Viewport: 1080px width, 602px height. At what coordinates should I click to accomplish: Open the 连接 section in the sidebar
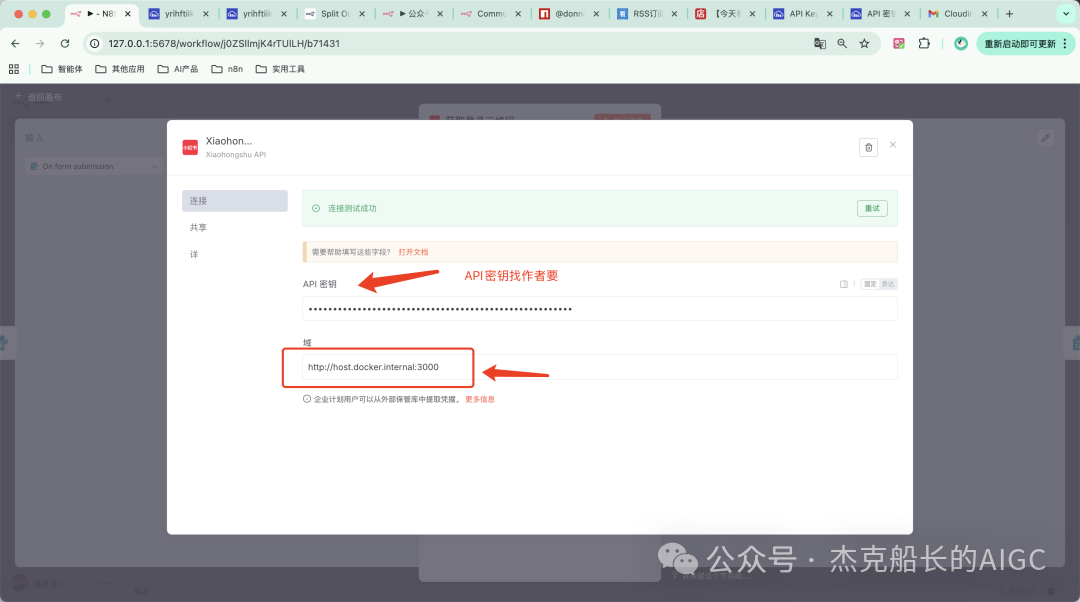point(235,201)
